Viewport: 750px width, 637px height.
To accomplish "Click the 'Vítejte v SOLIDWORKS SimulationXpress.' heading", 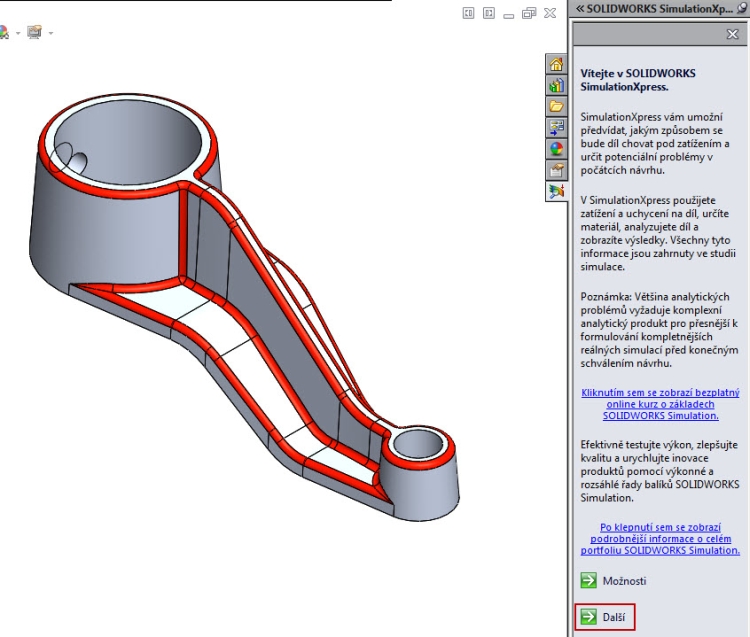I will click(638, 80).
